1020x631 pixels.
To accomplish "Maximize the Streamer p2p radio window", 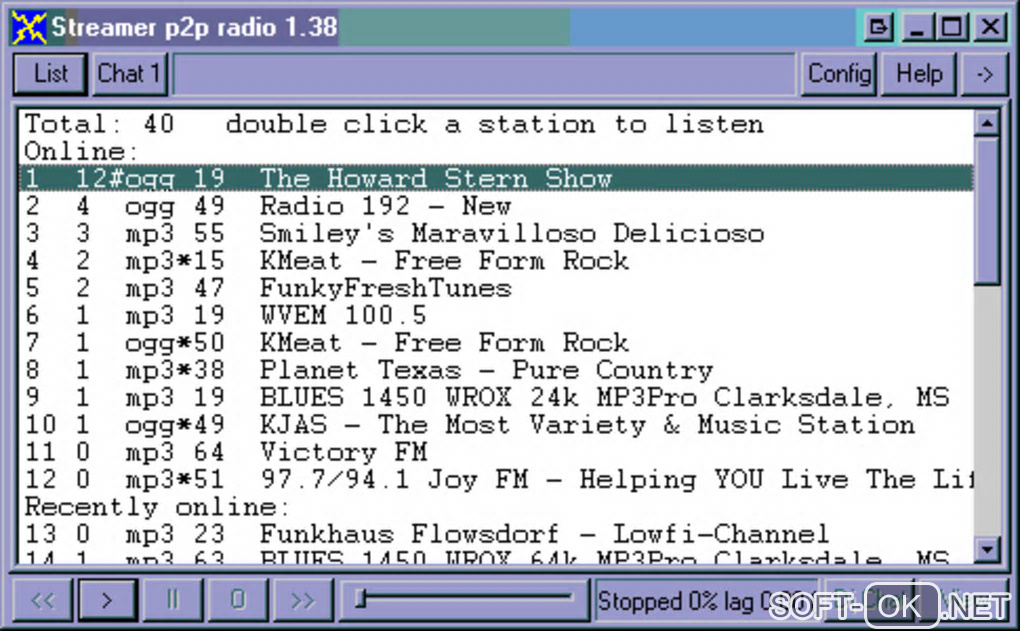I will (x=952, y=27).
